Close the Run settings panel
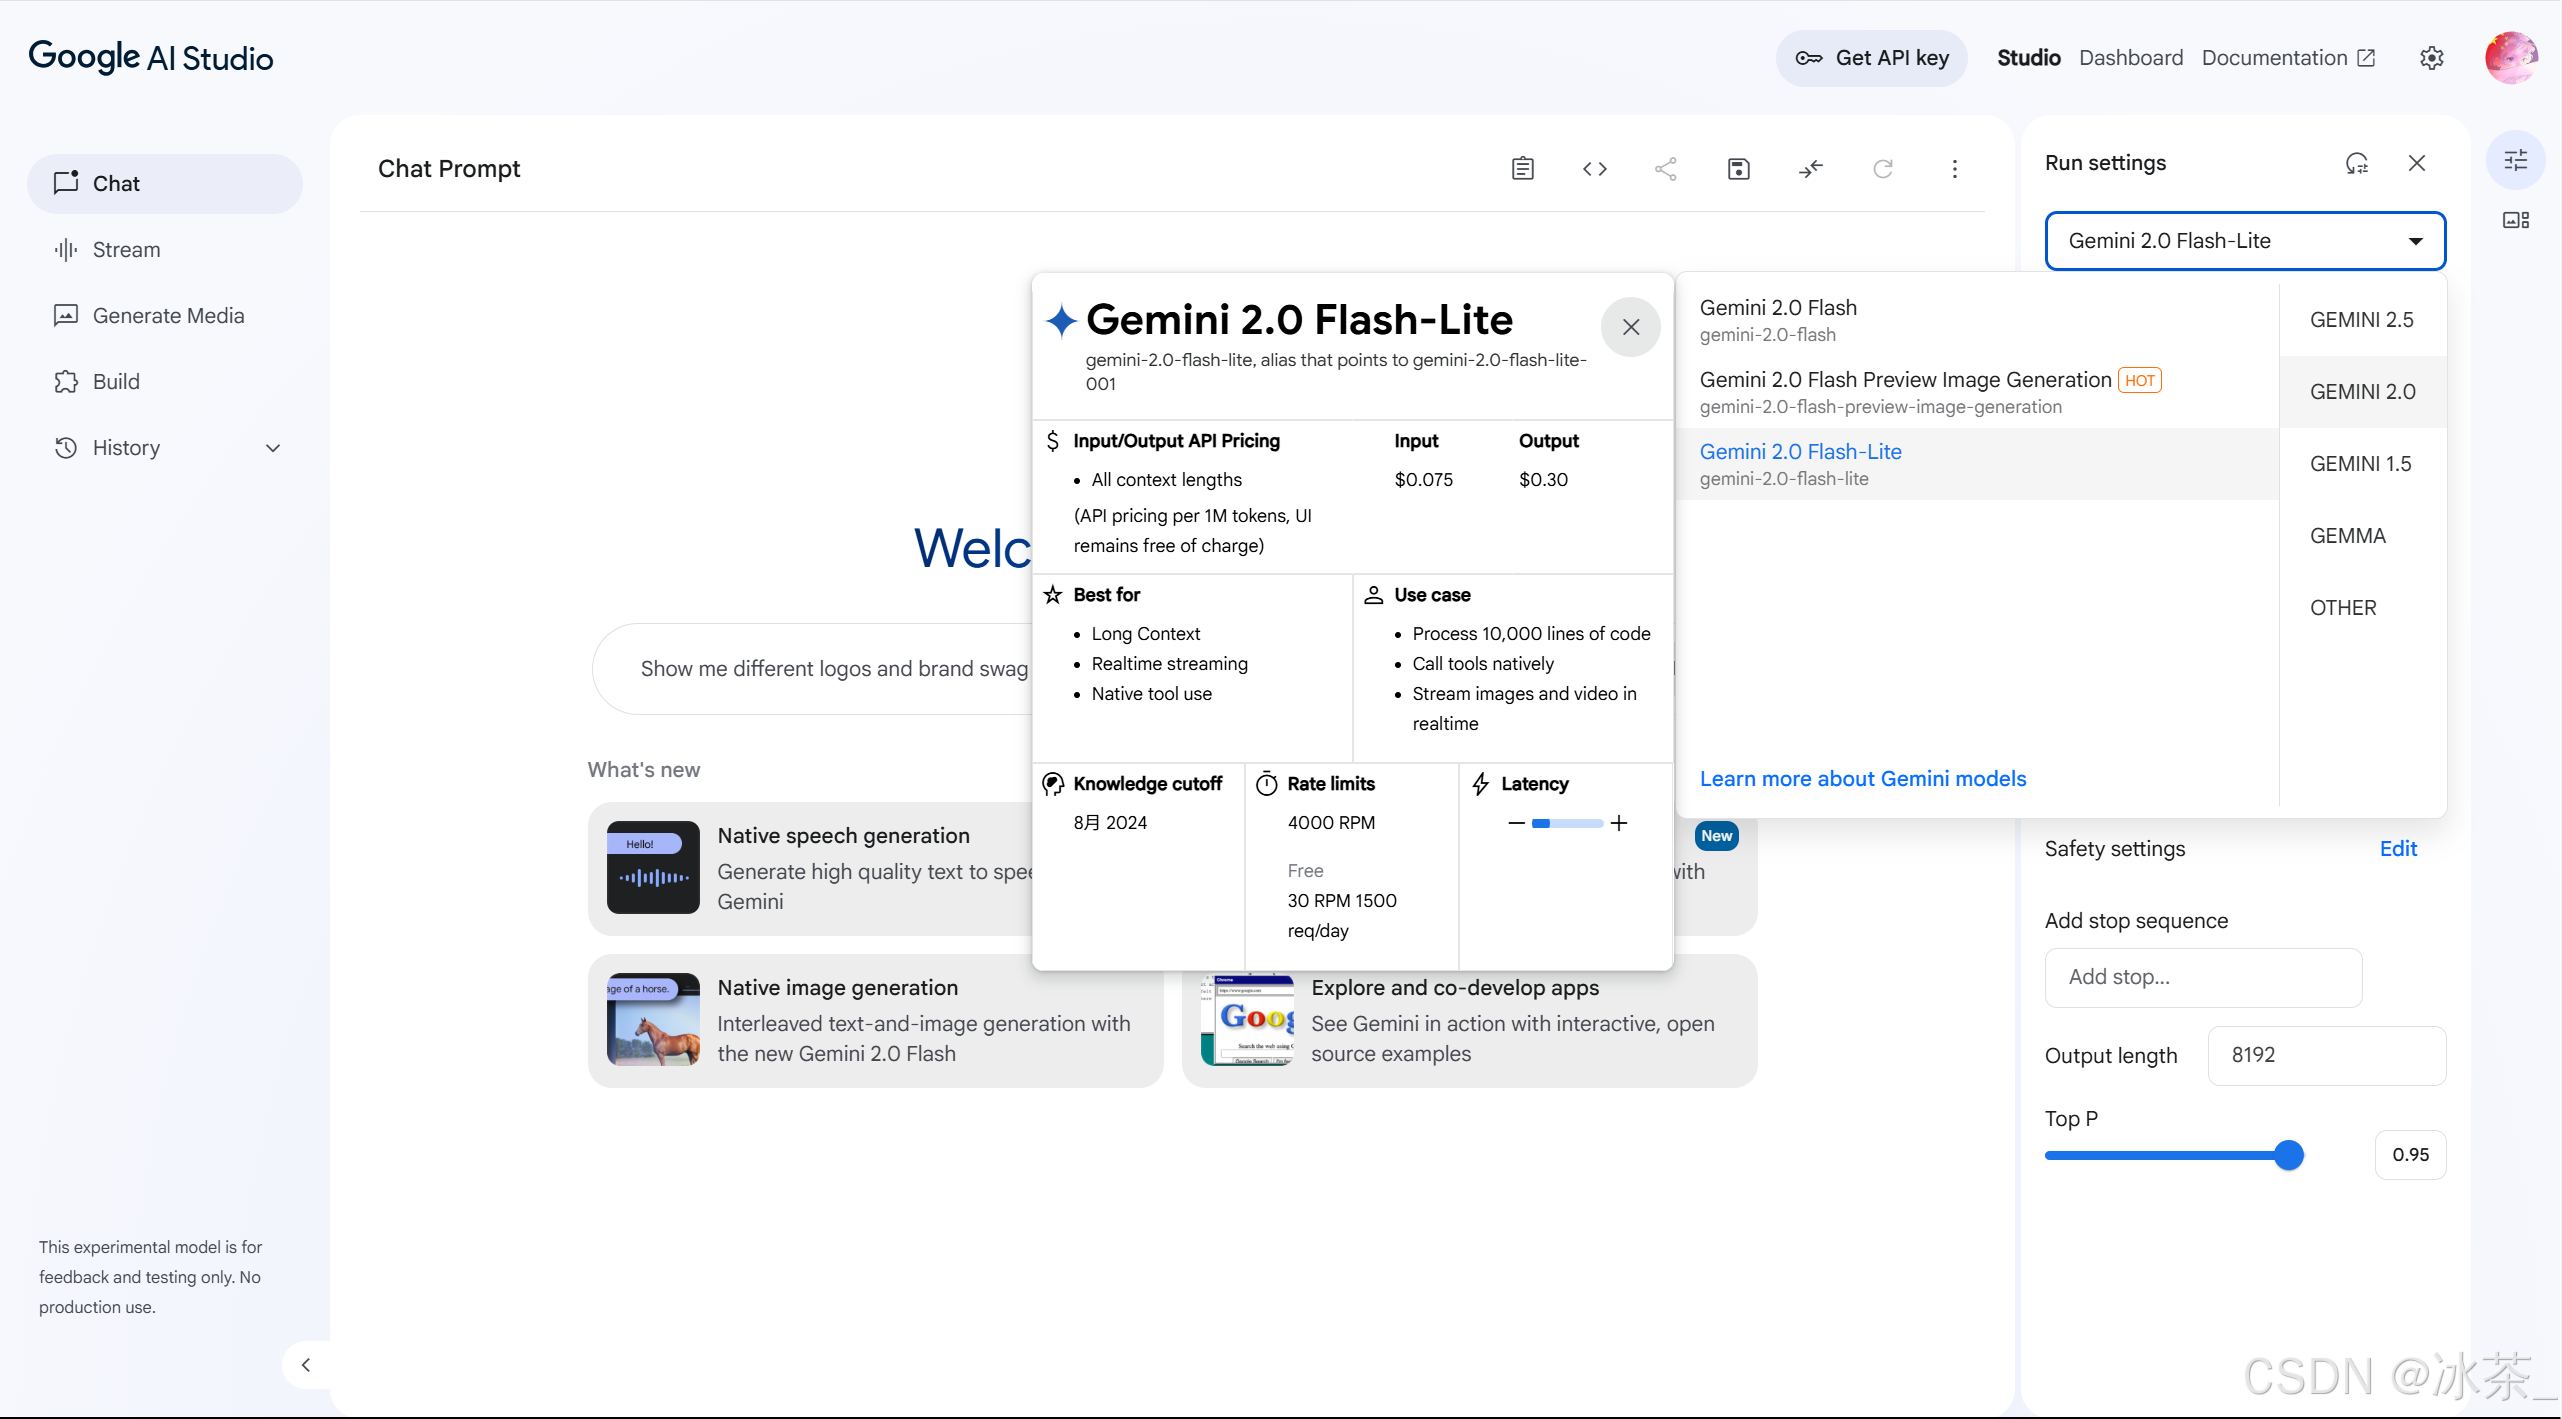 tap(2417, 163)
